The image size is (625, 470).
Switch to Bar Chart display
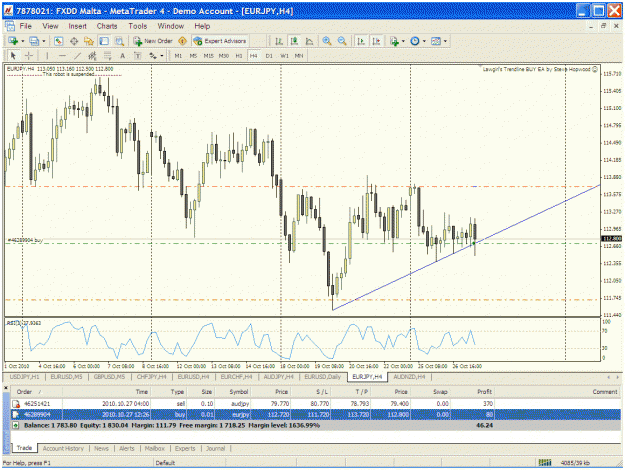279,41
